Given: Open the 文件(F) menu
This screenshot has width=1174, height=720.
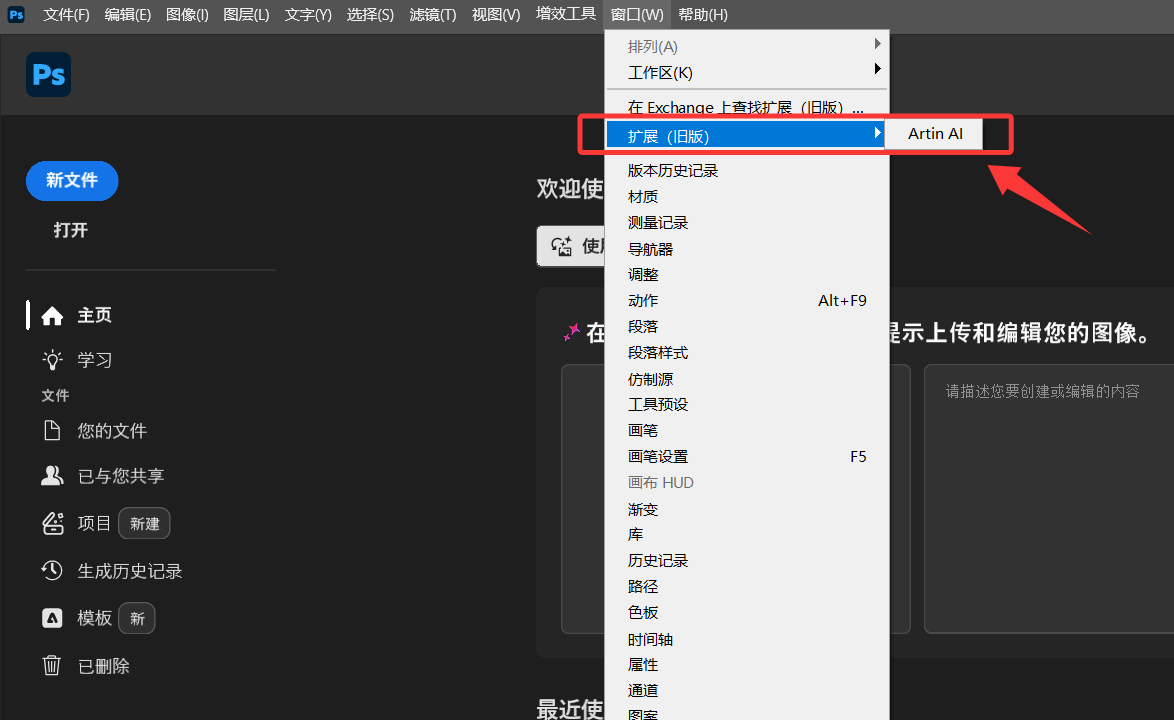Looking at the screenshot, I should 66,14.
